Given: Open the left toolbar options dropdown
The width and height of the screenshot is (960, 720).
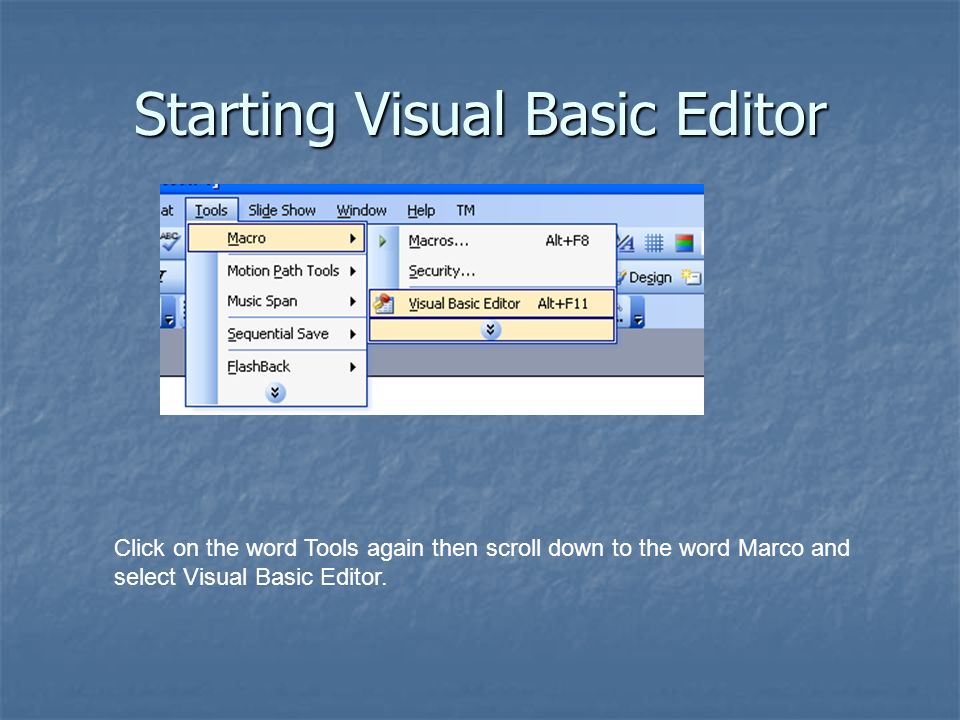Looking at the screenshot, I should coord(168,313).
